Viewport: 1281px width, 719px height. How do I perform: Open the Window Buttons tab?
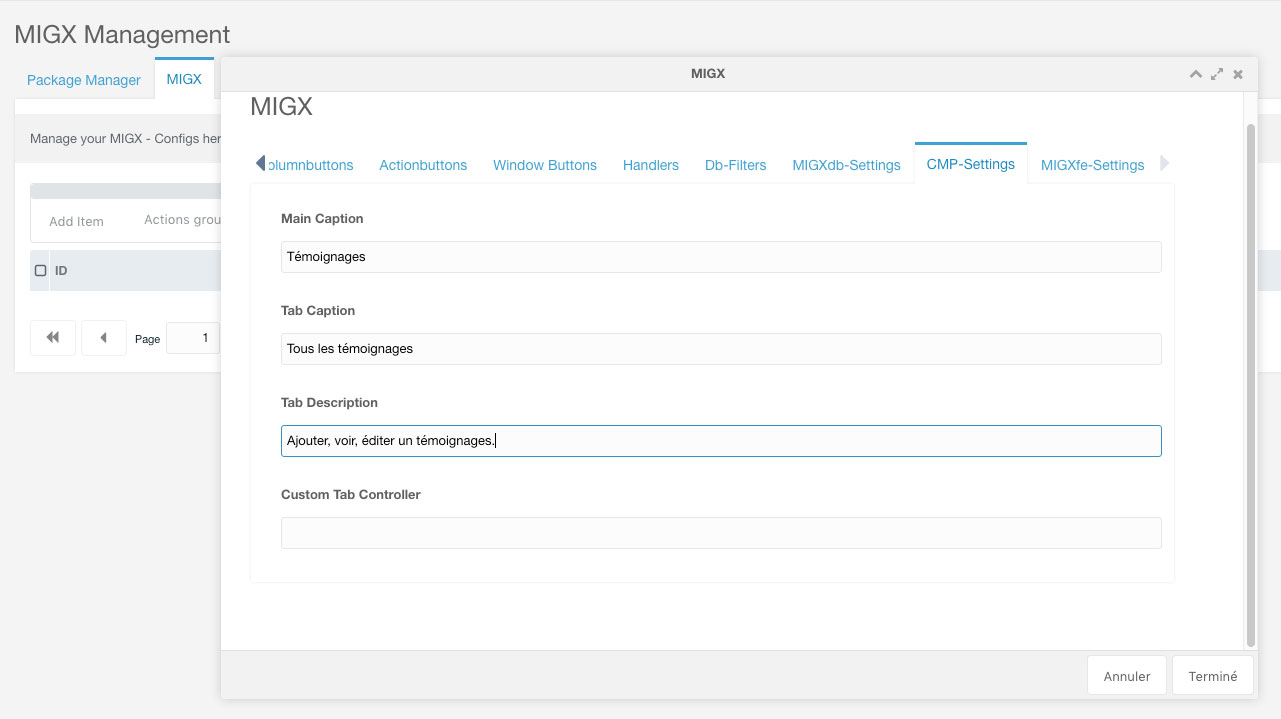pyautogui.click(x=545, y=165)
